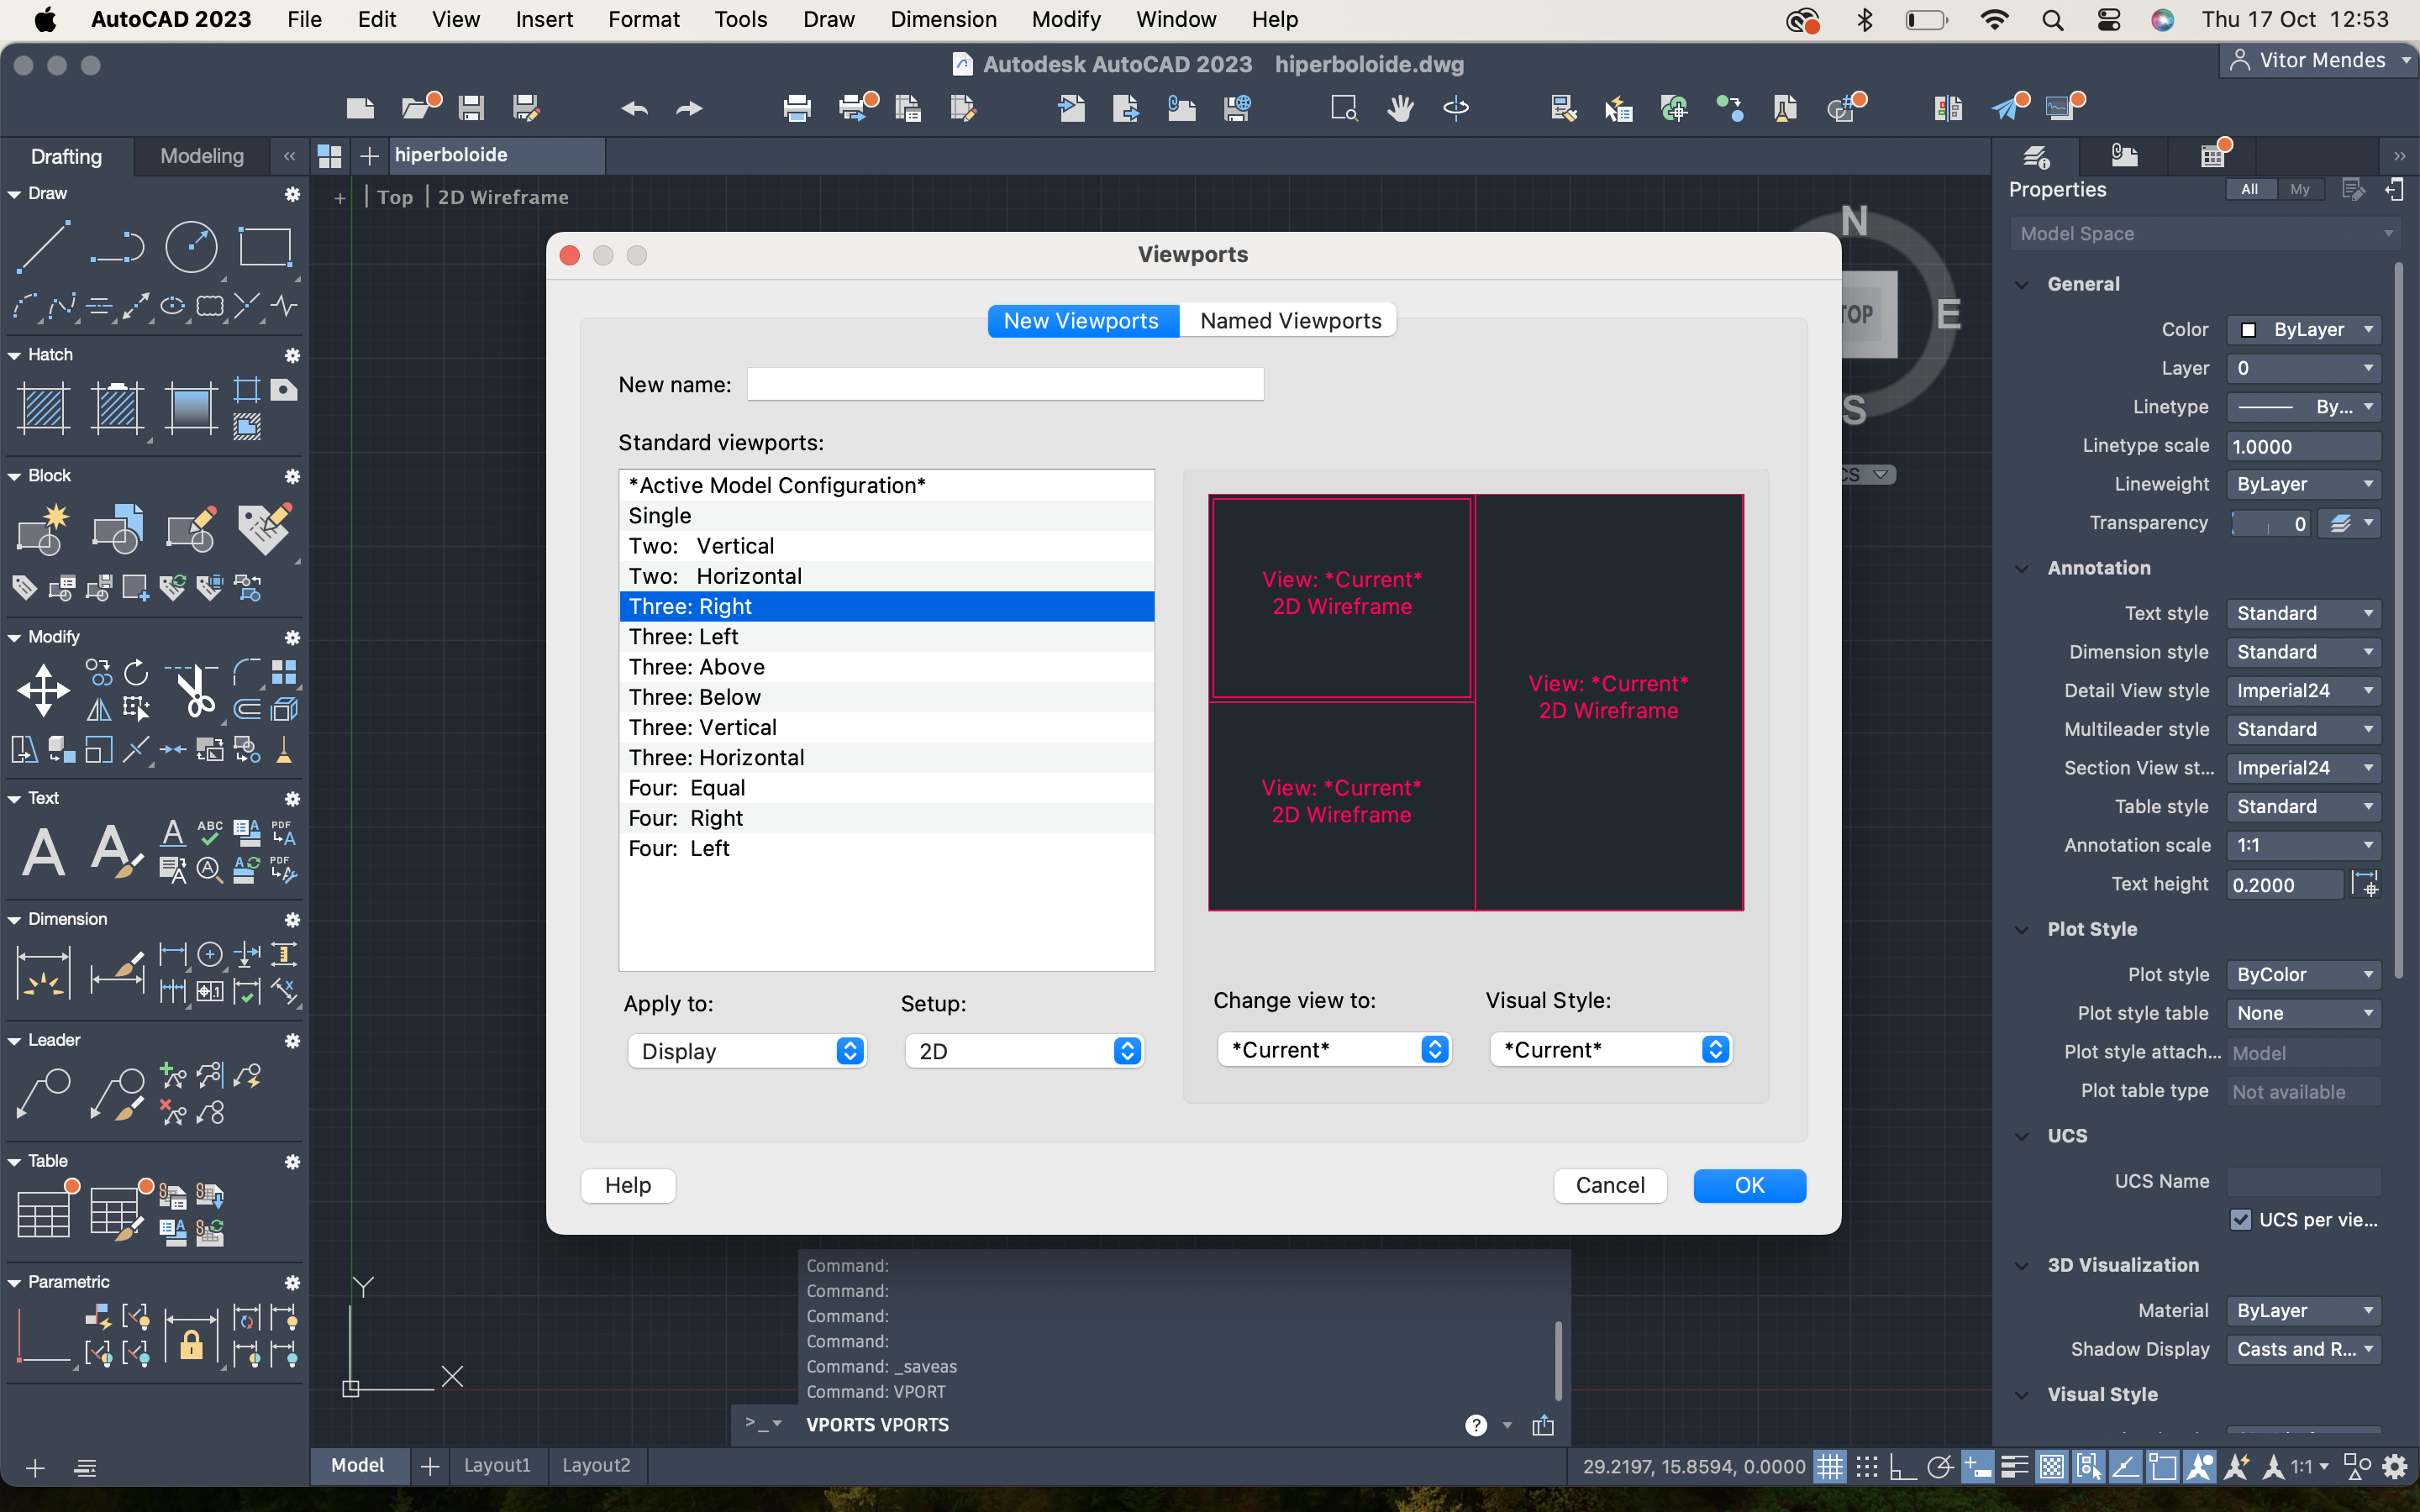Open the Dimension menu
The image size is (2420, 1512).
click(943, 19)
